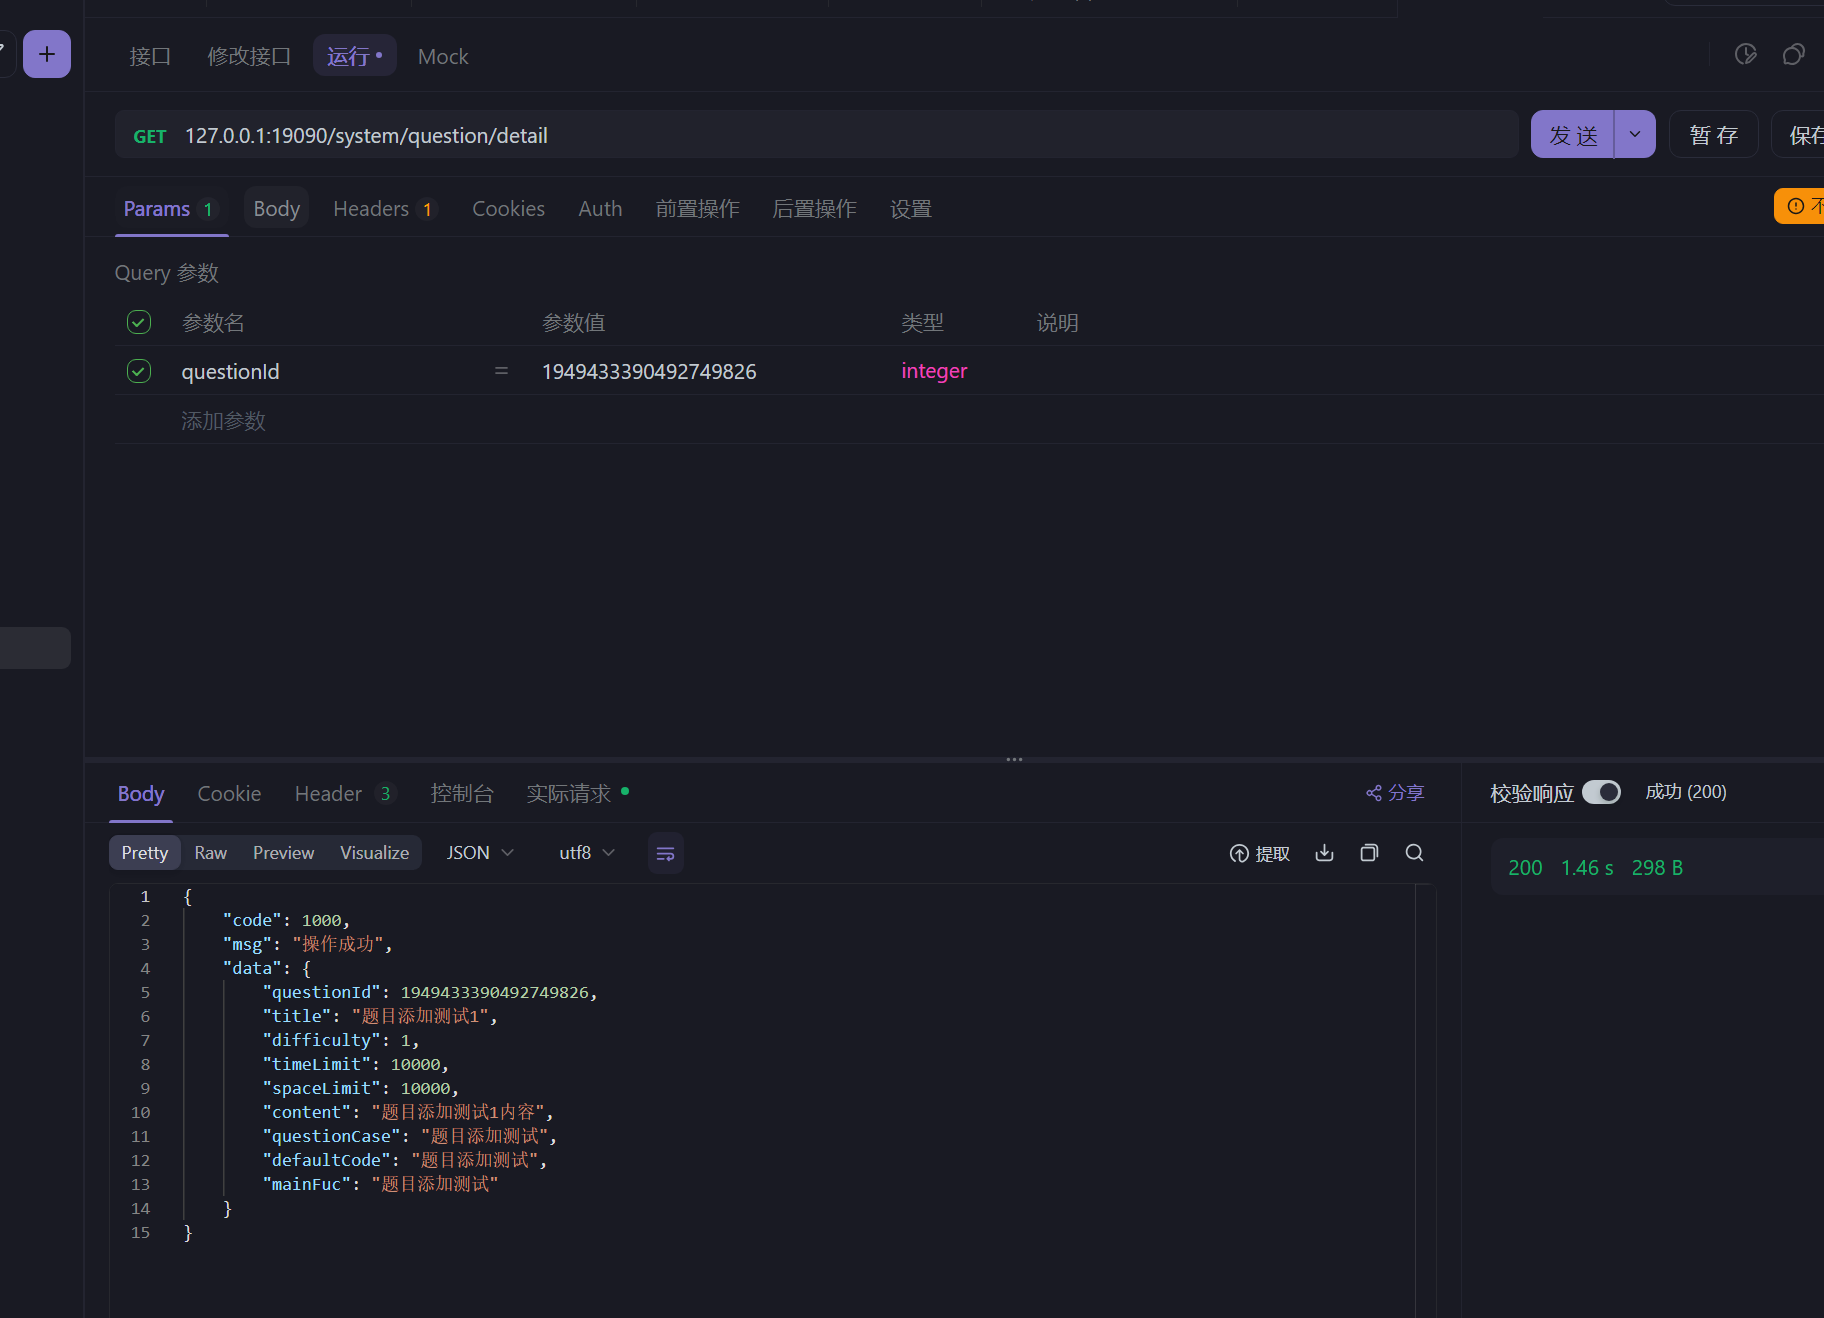Open the 设置 tab
The width and height of the screenshot is (1824, 1318).
click(911, 209)
